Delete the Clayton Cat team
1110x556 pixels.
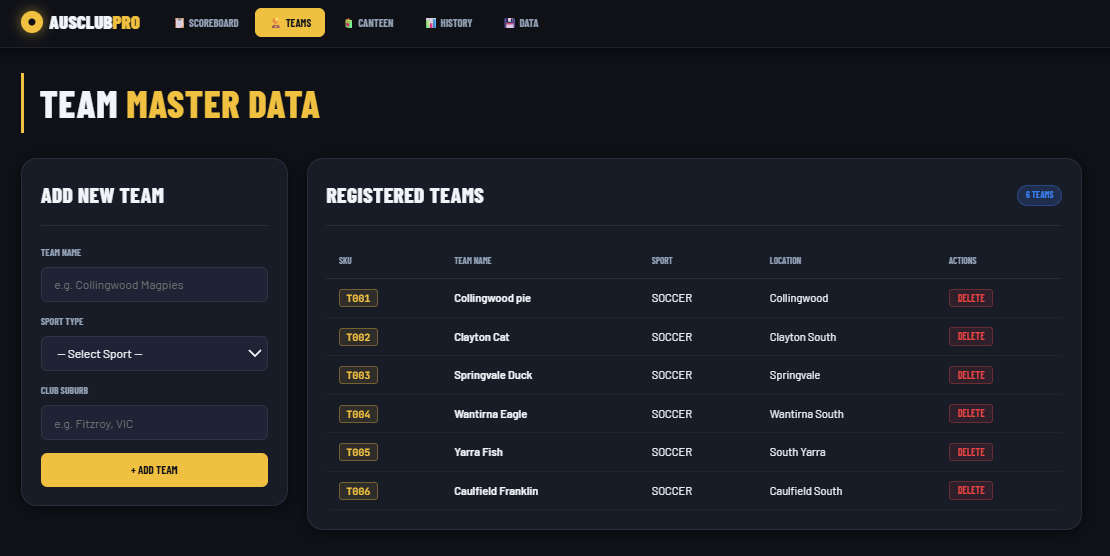click(971, 336)
